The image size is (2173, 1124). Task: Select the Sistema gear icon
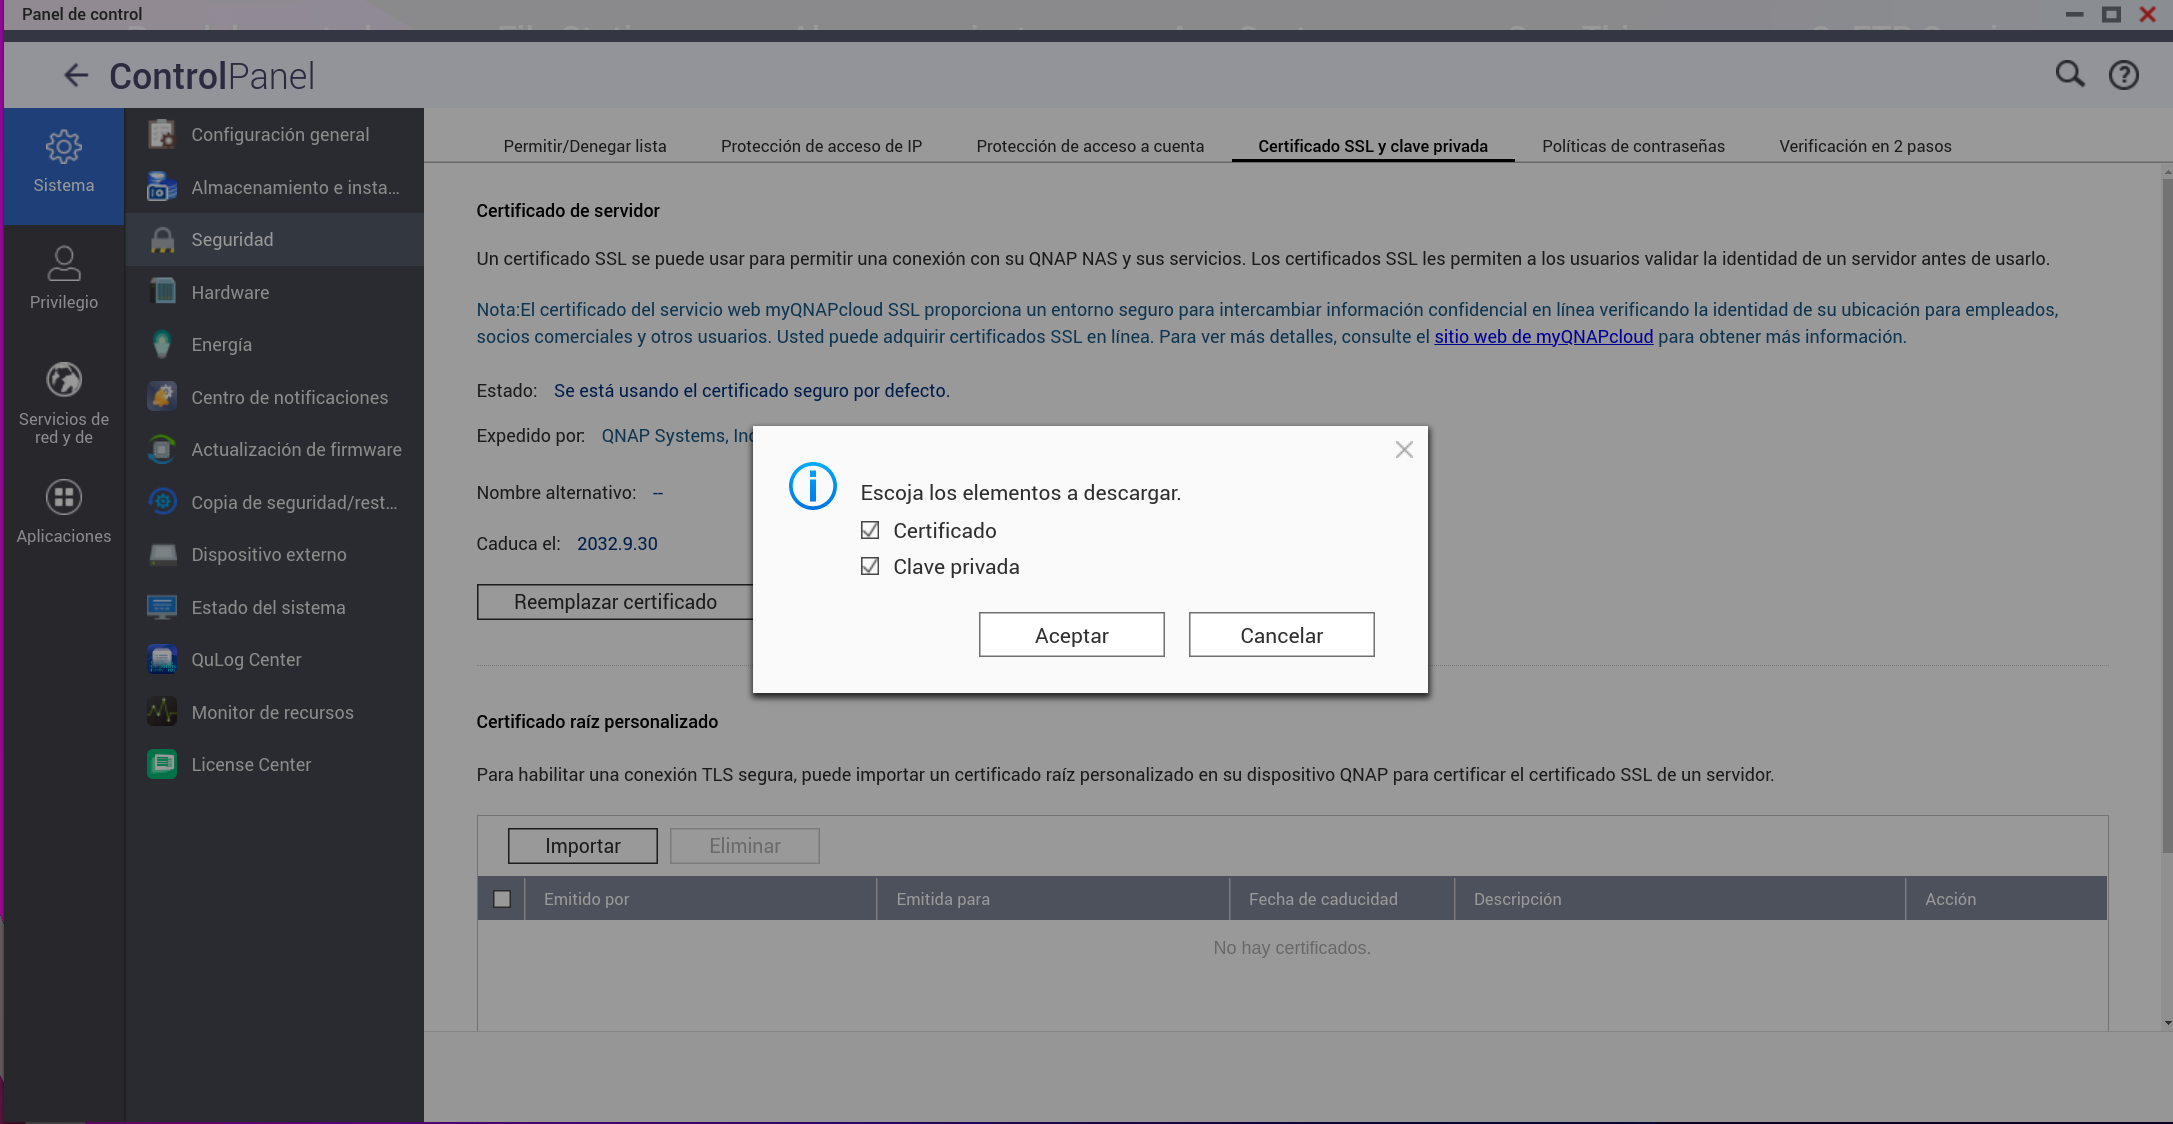point(63,148)
